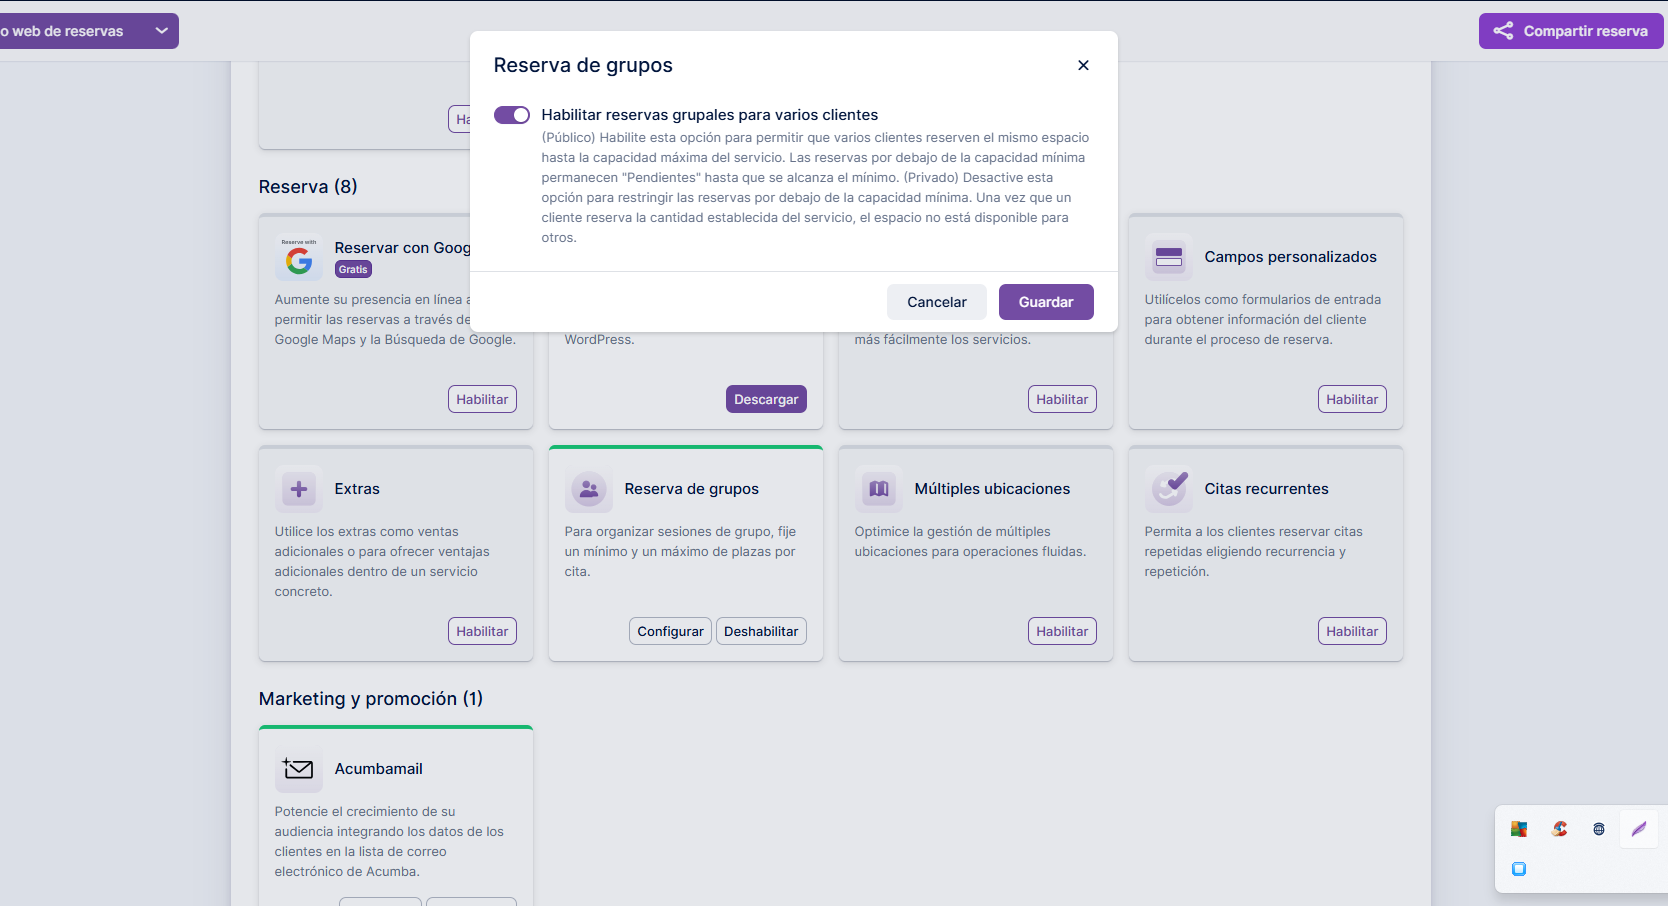This screenshot has height=906, width=1668.
Task: Expand the web de reservas dropdown
Action: tap(161, 31)
